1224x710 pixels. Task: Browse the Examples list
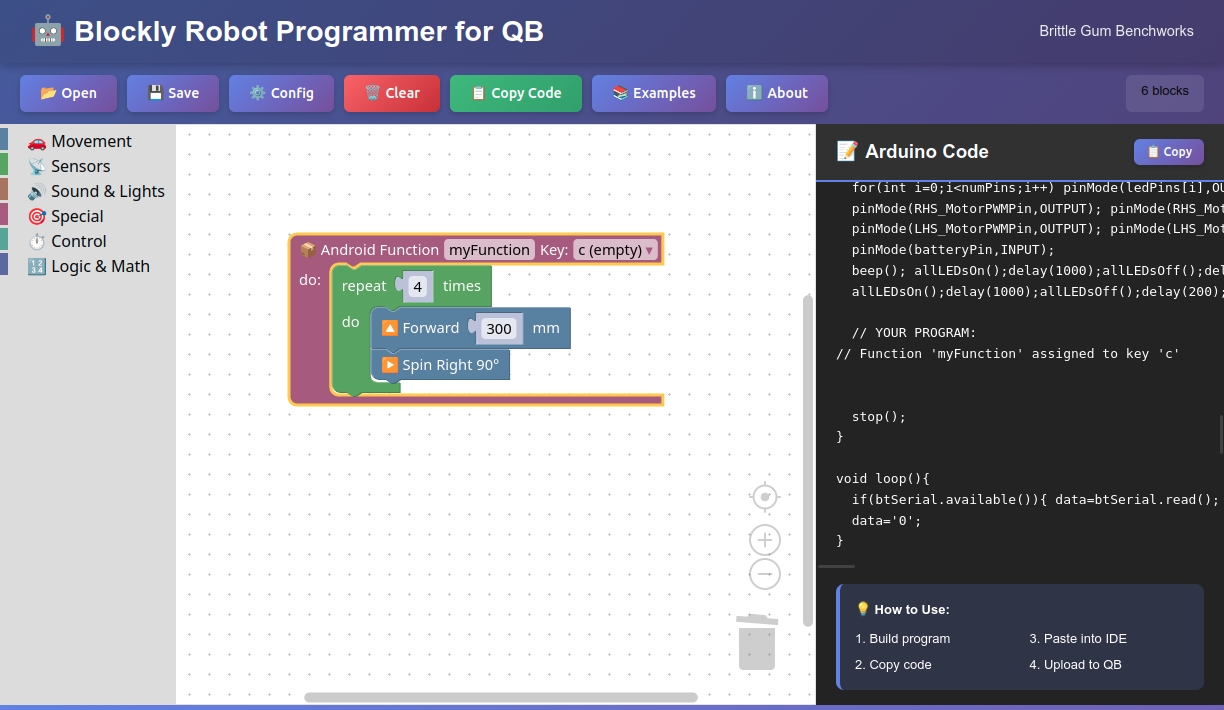click(x=654, y=93)
